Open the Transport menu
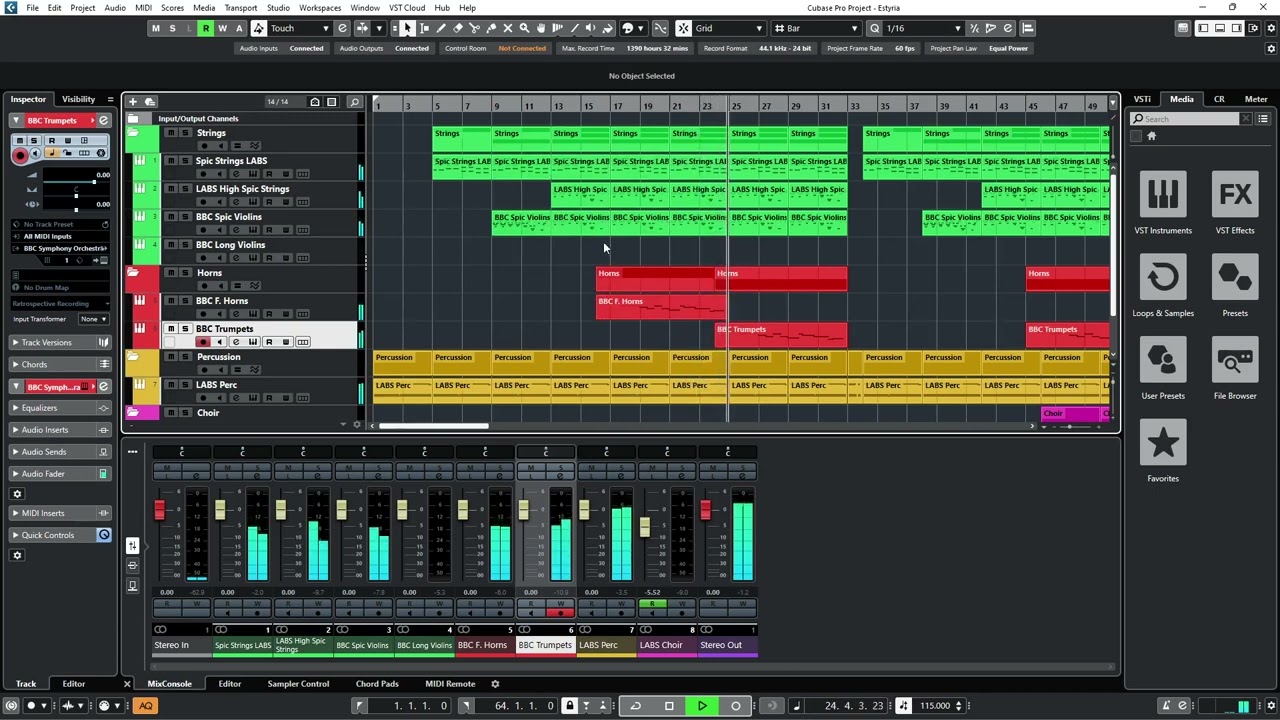The width and height of the screenshot is (1280, 720). [x=241, y=8]
